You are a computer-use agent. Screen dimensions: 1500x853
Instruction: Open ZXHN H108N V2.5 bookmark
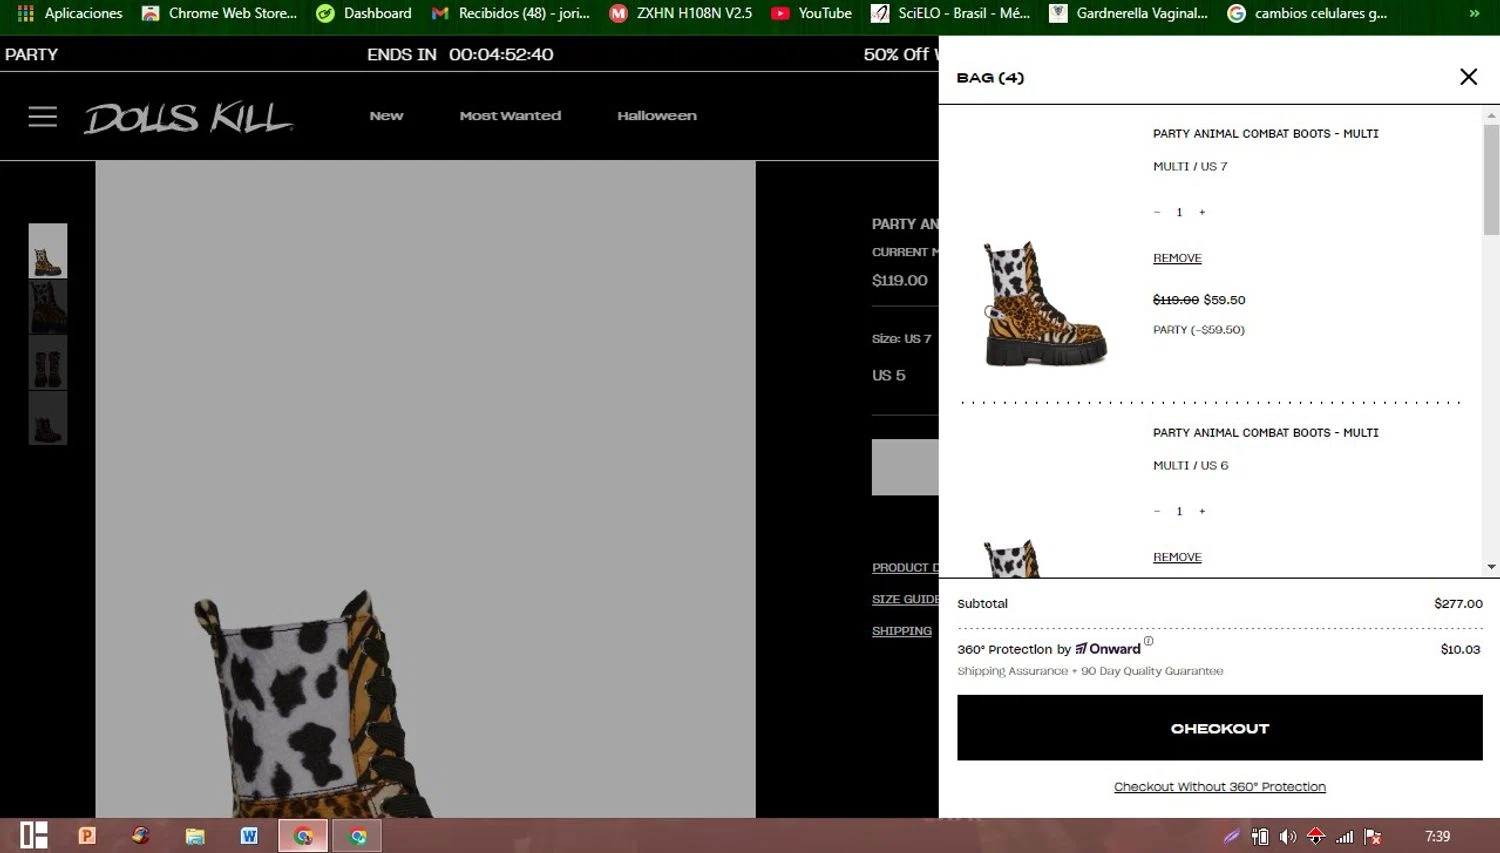pos(681,13)
